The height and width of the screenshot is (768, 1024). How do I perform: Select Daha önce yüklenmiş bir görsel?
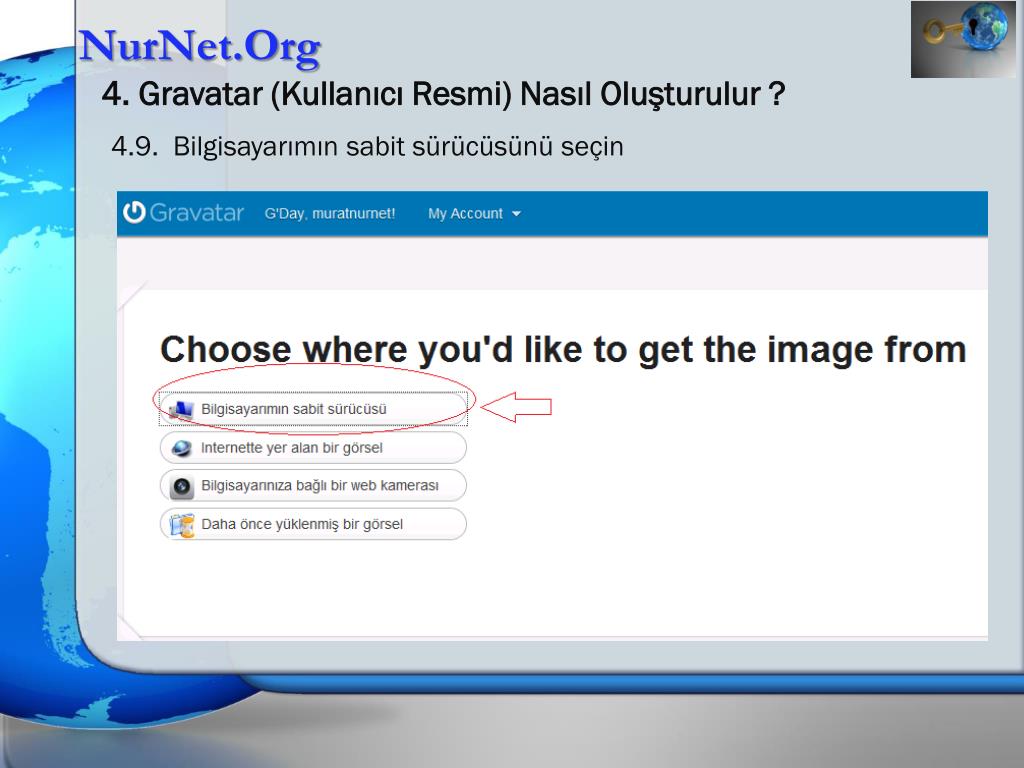pos(313,524)
